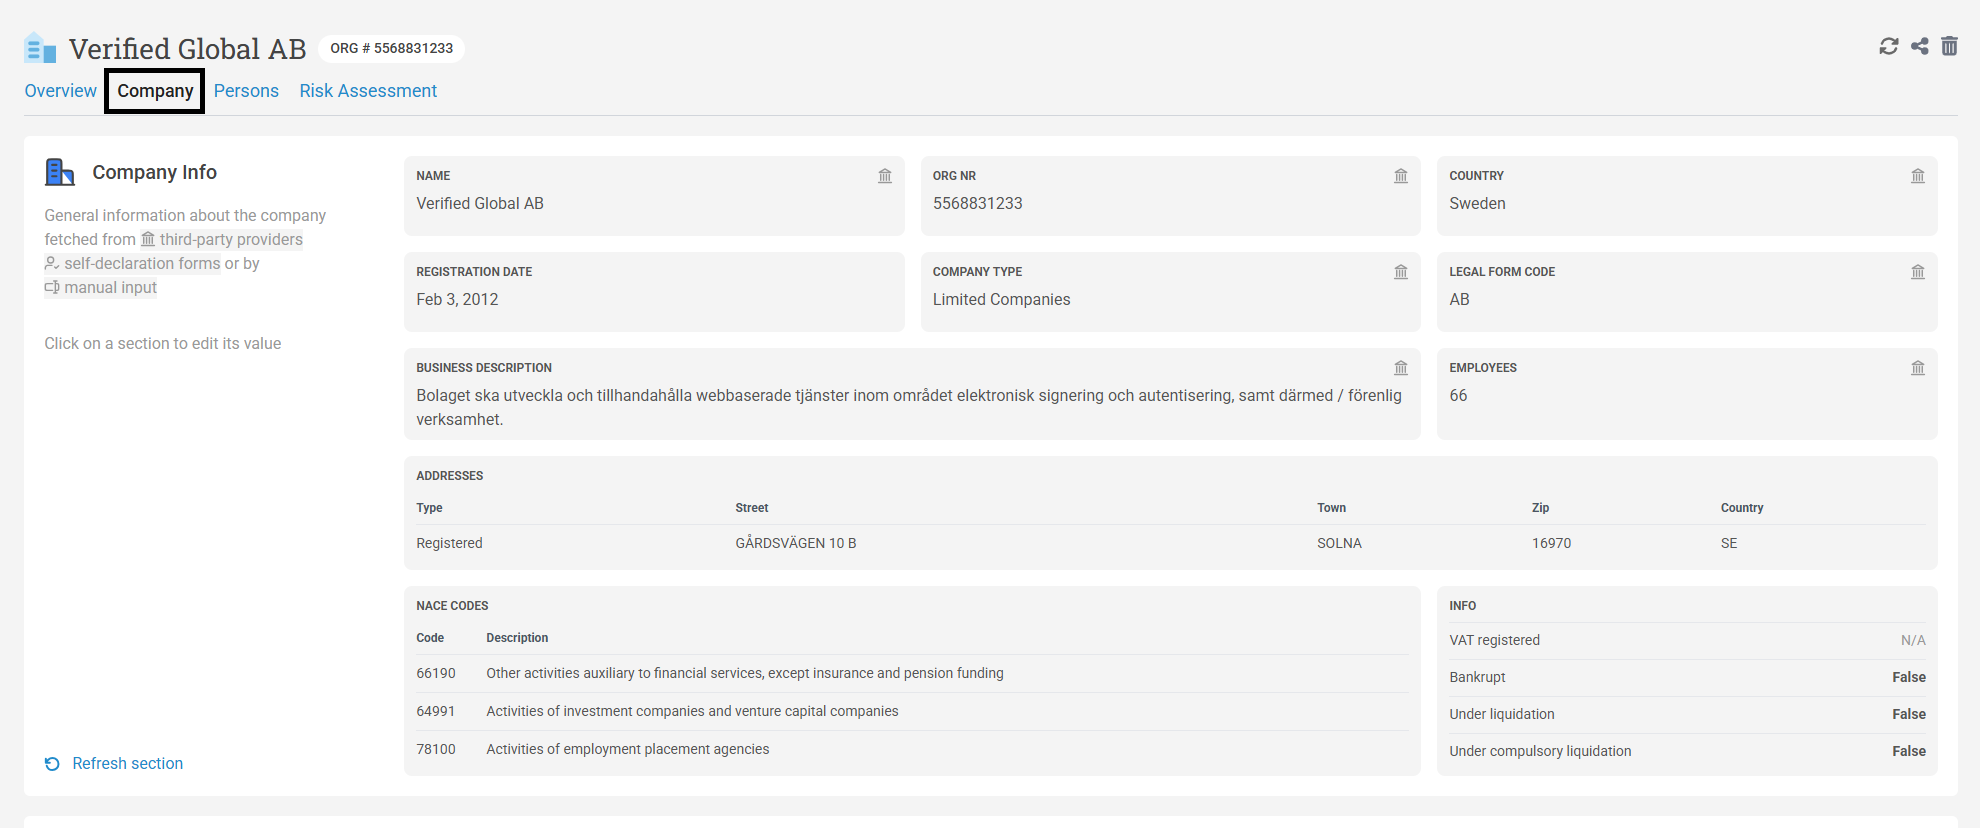Delete company via the trash icon
The image size is (1980, 828).
tap(1950, 46)
